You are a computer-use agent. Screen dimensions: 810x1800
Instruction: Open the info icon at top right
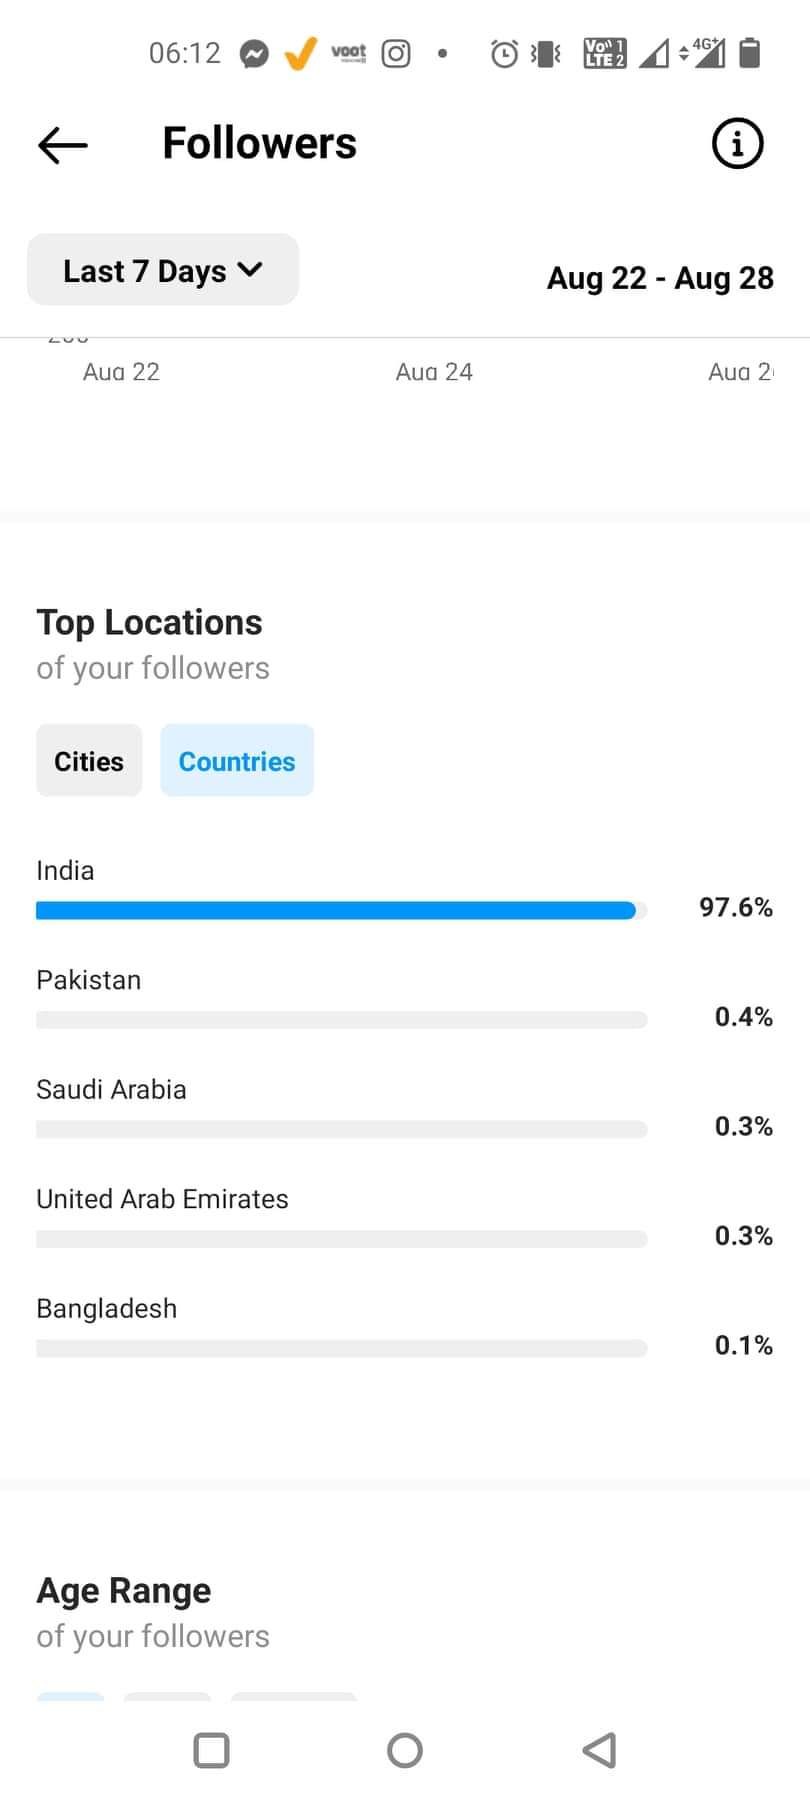pyautogui.click(x=737, y=143)
